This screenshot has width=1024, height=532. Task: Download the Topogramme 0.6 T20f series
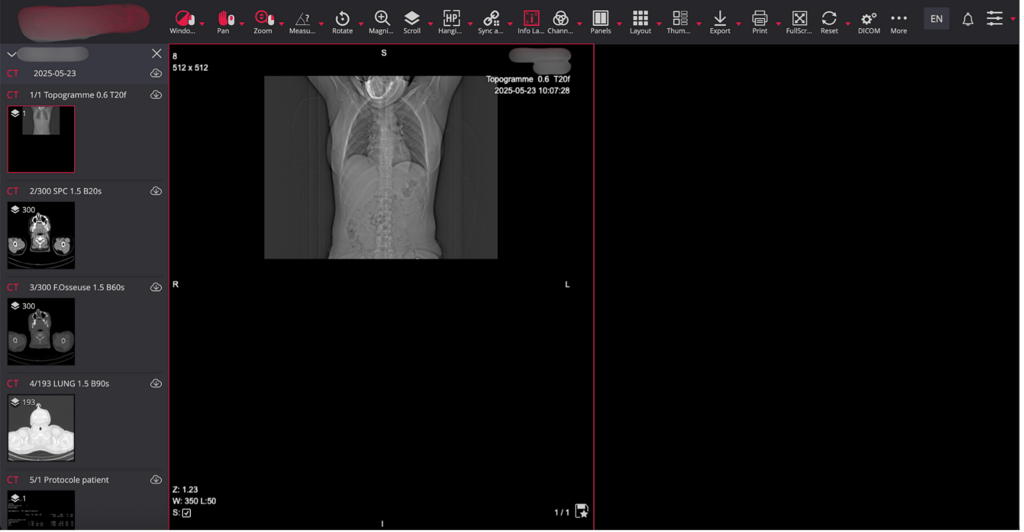click(156, 95)
